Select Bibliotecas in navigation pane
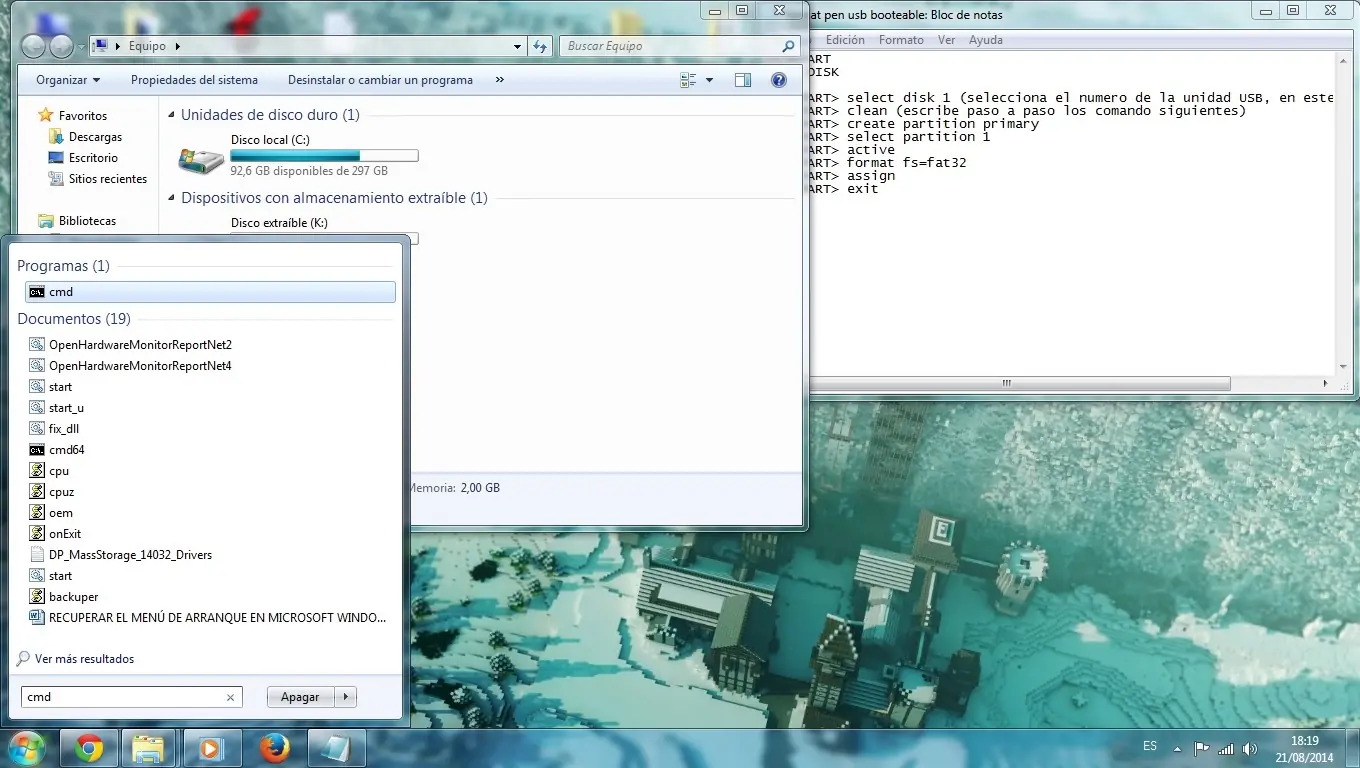 pos(87,221)
